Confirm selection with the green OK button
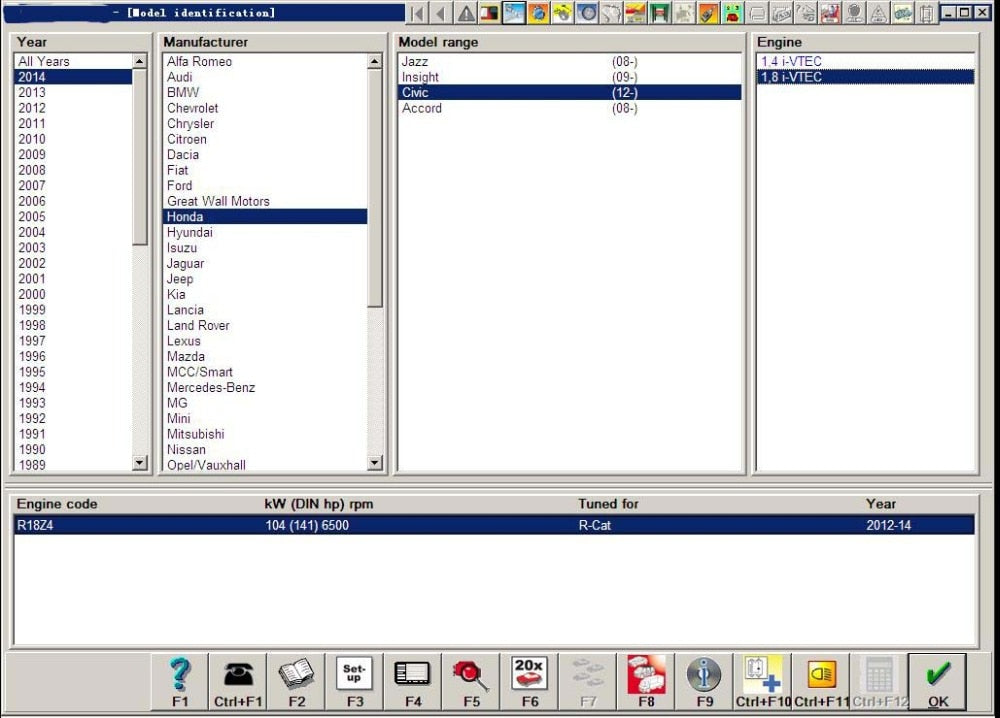The image size is (1000, 718). (935, 680)
